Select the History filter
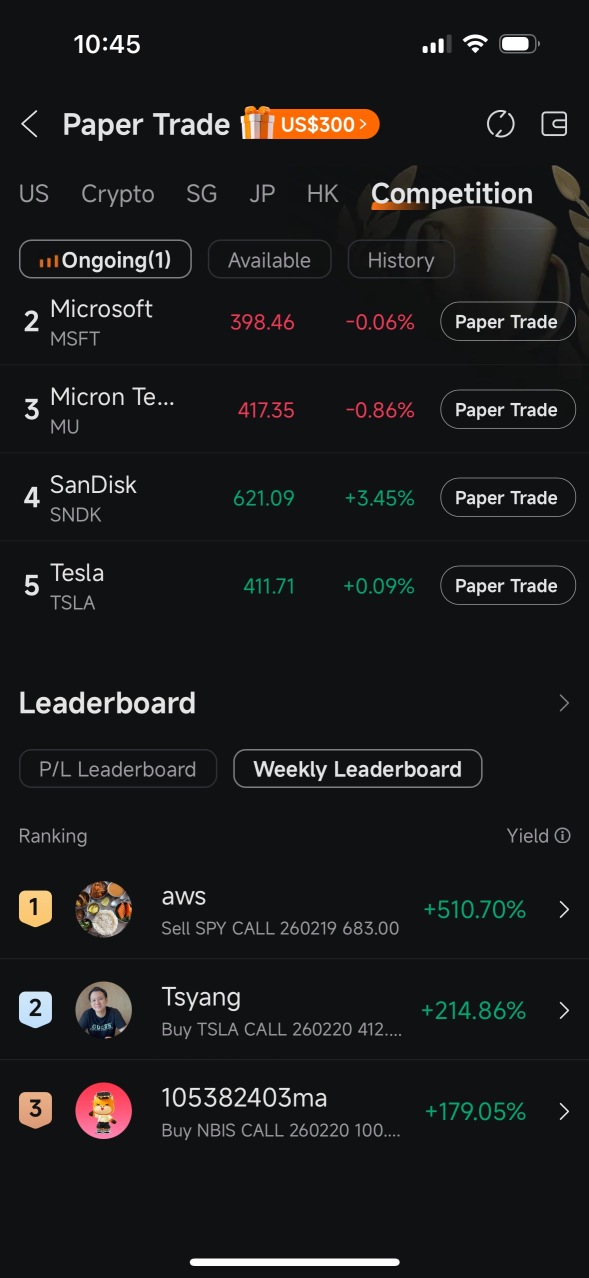Image resolution: width=589 pixels, height=1278 pixels. point(401,260)
